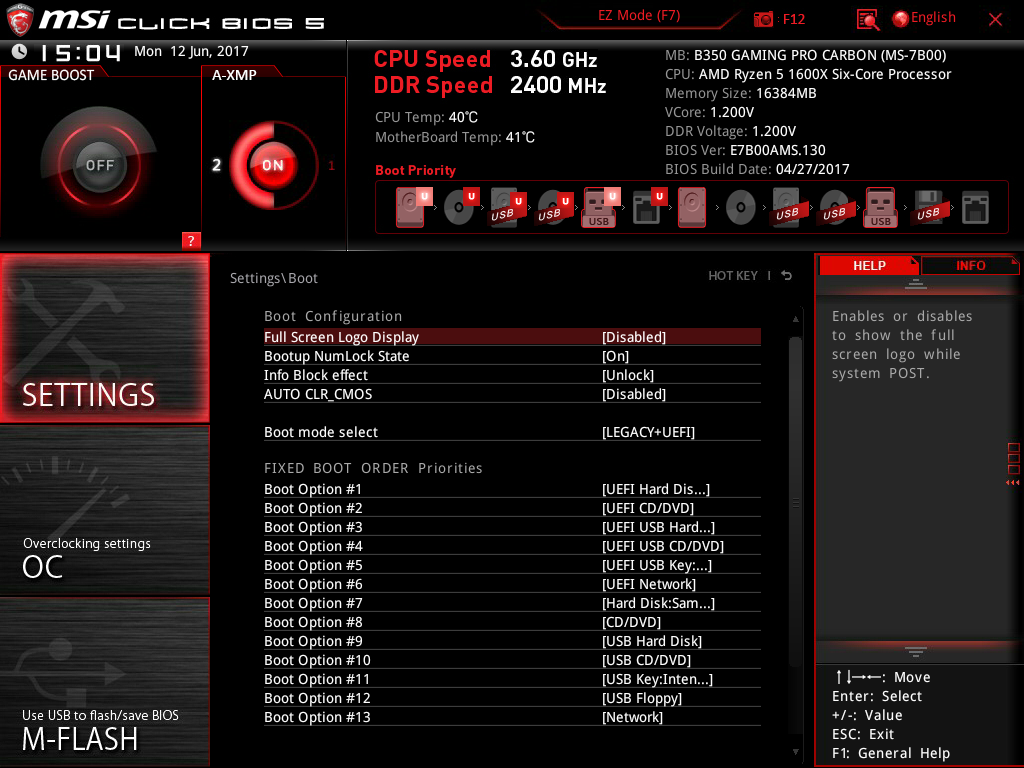This screenshot has height=768, width=1024.
Task: Open the OC overclocking settings section
Action: pos(104,510)
